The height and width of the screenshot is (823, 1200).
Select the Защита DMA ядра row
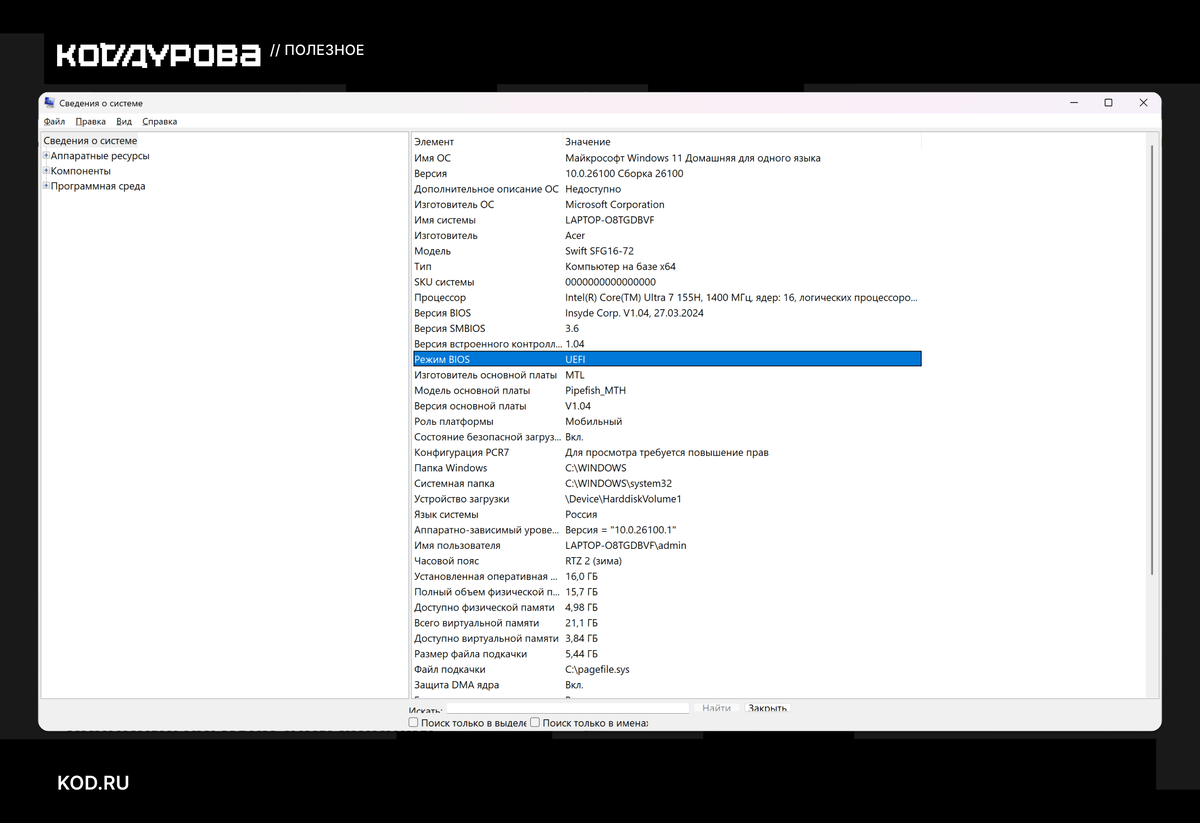pos(667,685)
